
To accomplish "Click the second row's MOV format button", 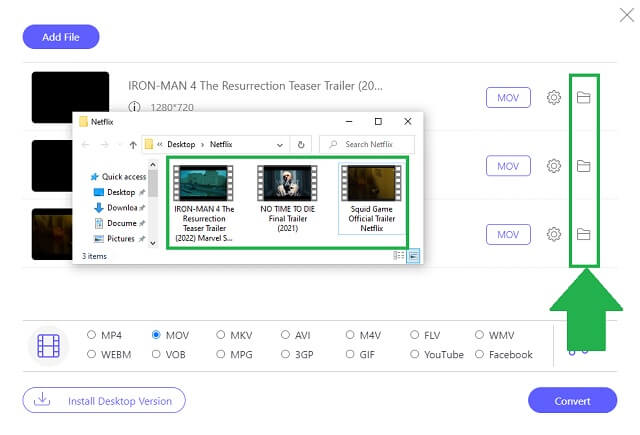I will point(508,166).
